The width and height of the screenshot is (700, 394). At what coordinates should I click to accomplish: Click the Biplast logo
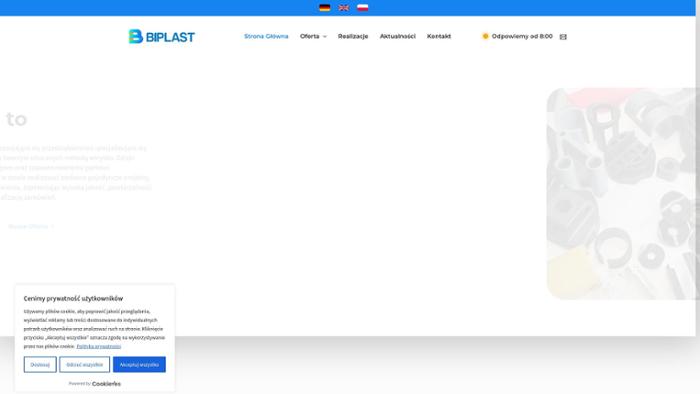tap(162, 37)
